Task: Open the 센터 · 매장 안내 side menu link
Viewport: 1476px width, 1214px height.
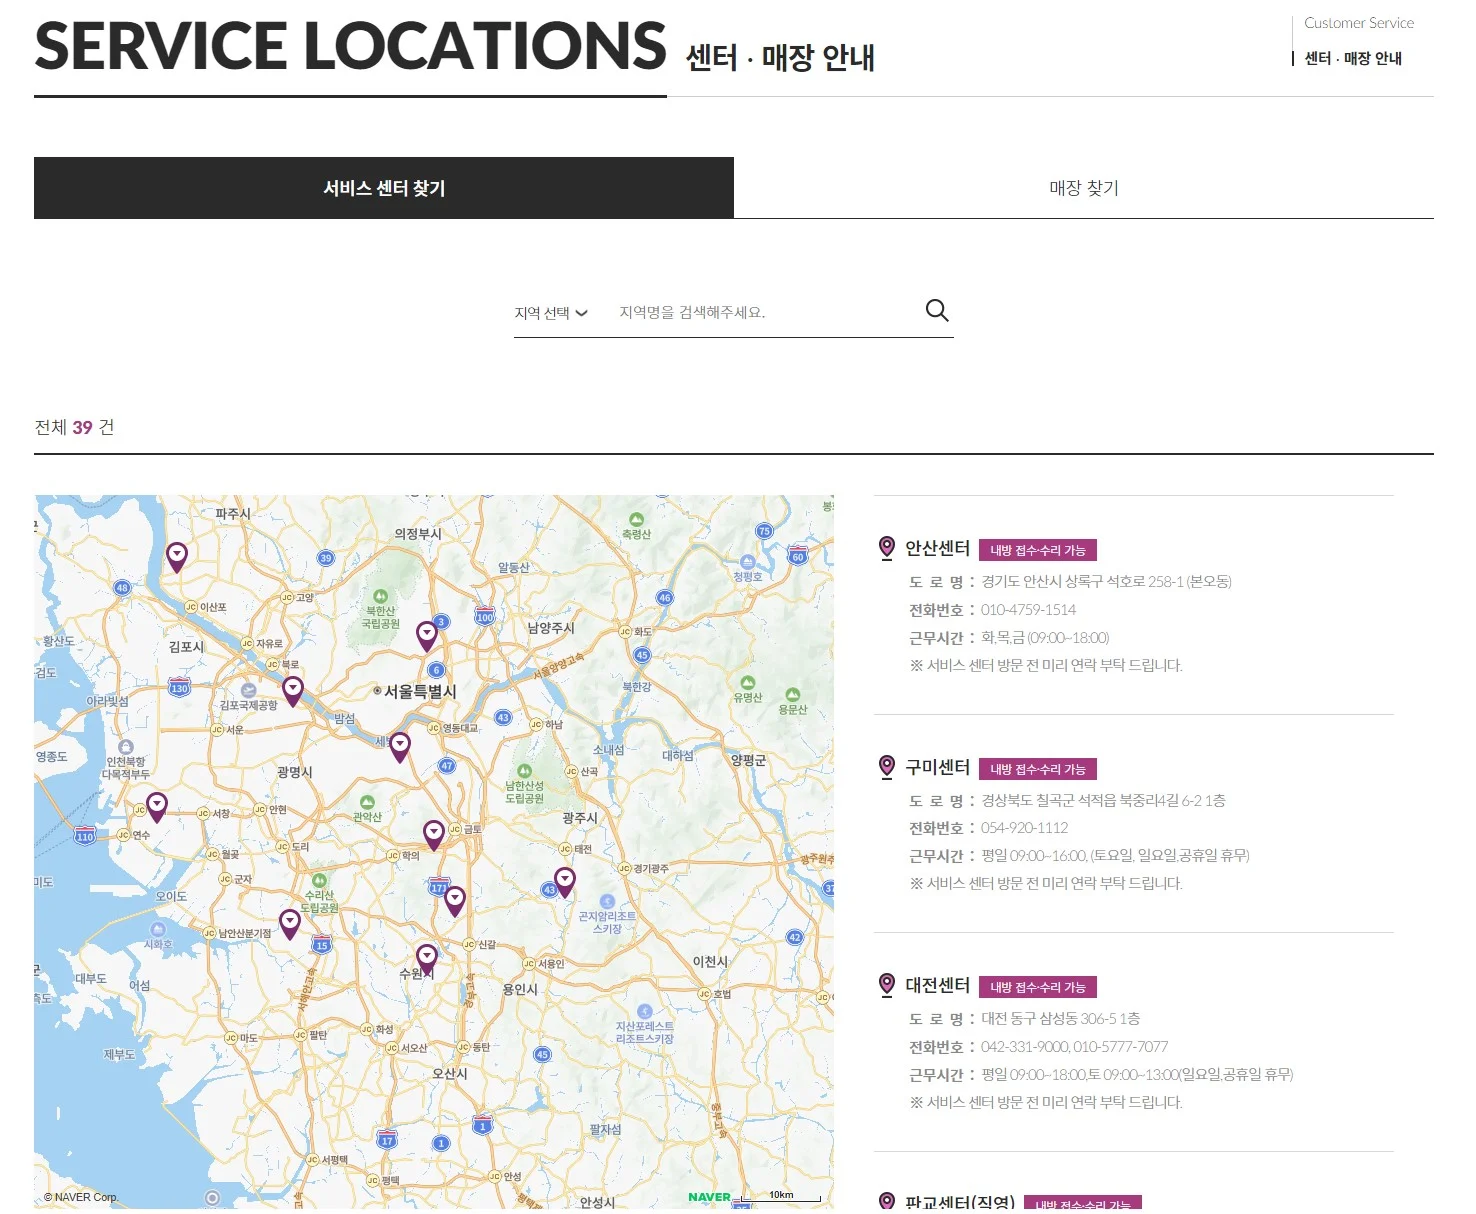Action: coord(1353,59)
